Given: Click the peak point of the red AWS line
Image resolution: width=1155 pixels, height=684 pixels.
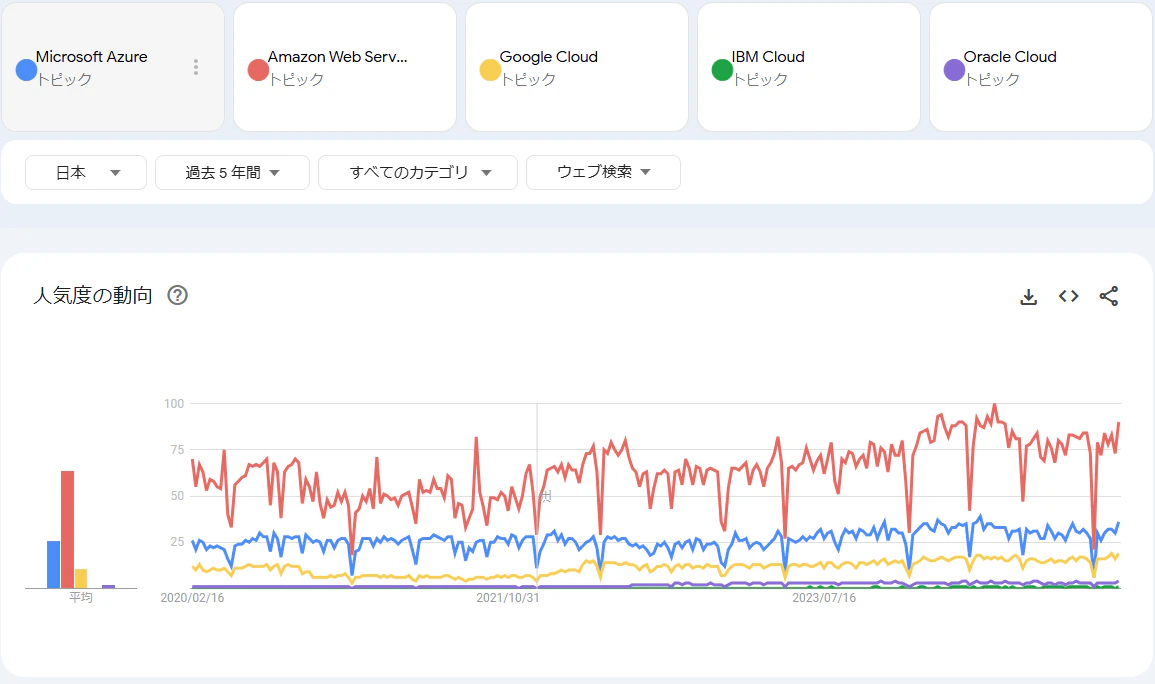Looking at the screenshot, I should (994, 404).
